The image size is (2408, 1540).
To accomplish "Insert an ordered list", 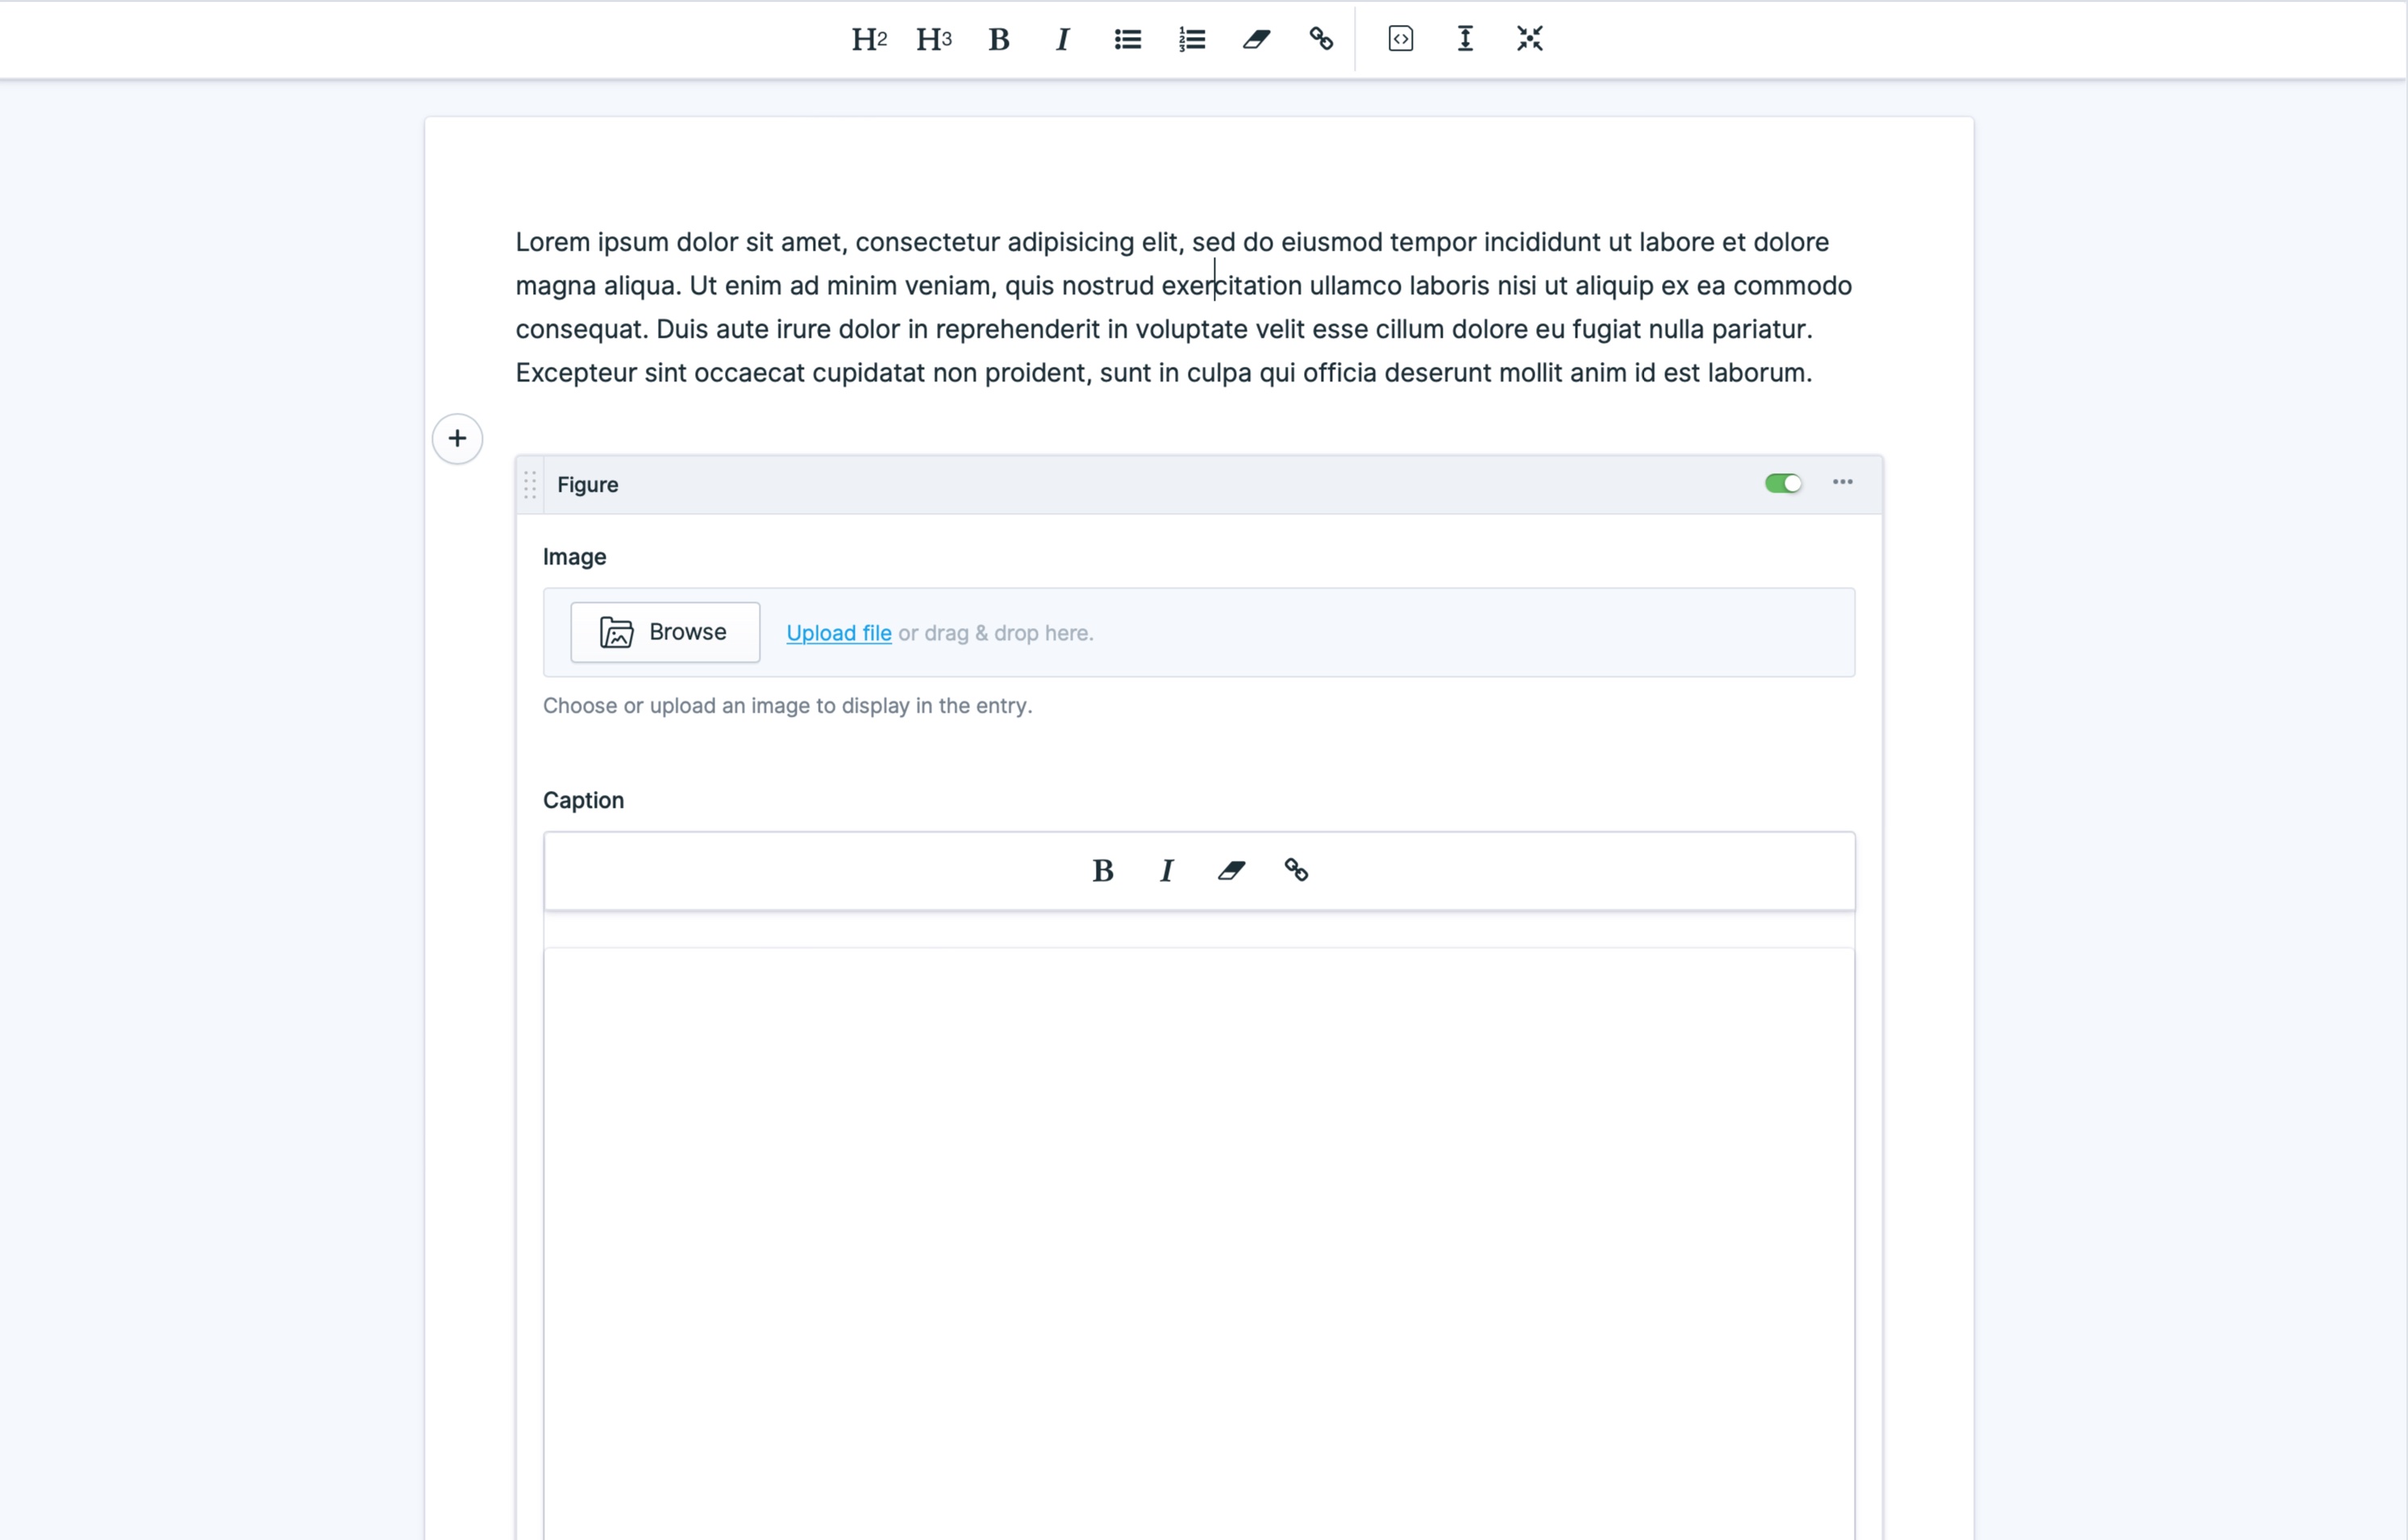I will pyautogui.click(x=1191, y=39).
